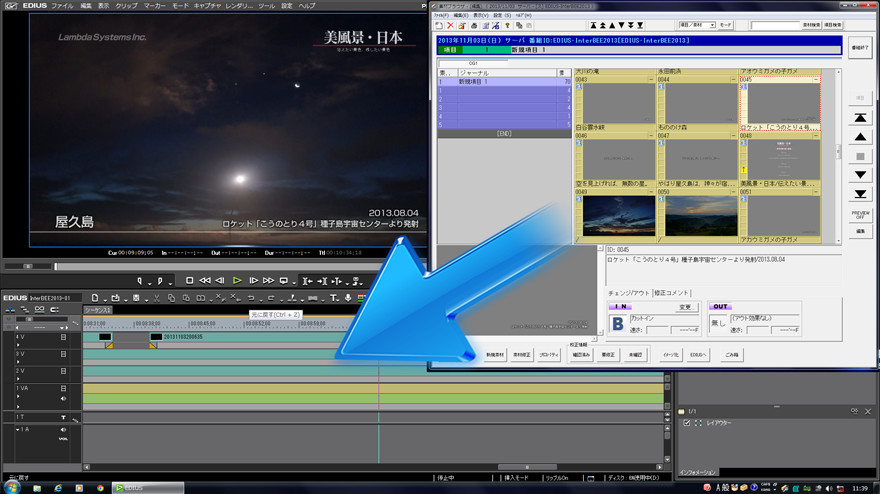Open 設定(S) menu in browser window
The width and height of the screenshot is (880, 494).
click(502, 15)
